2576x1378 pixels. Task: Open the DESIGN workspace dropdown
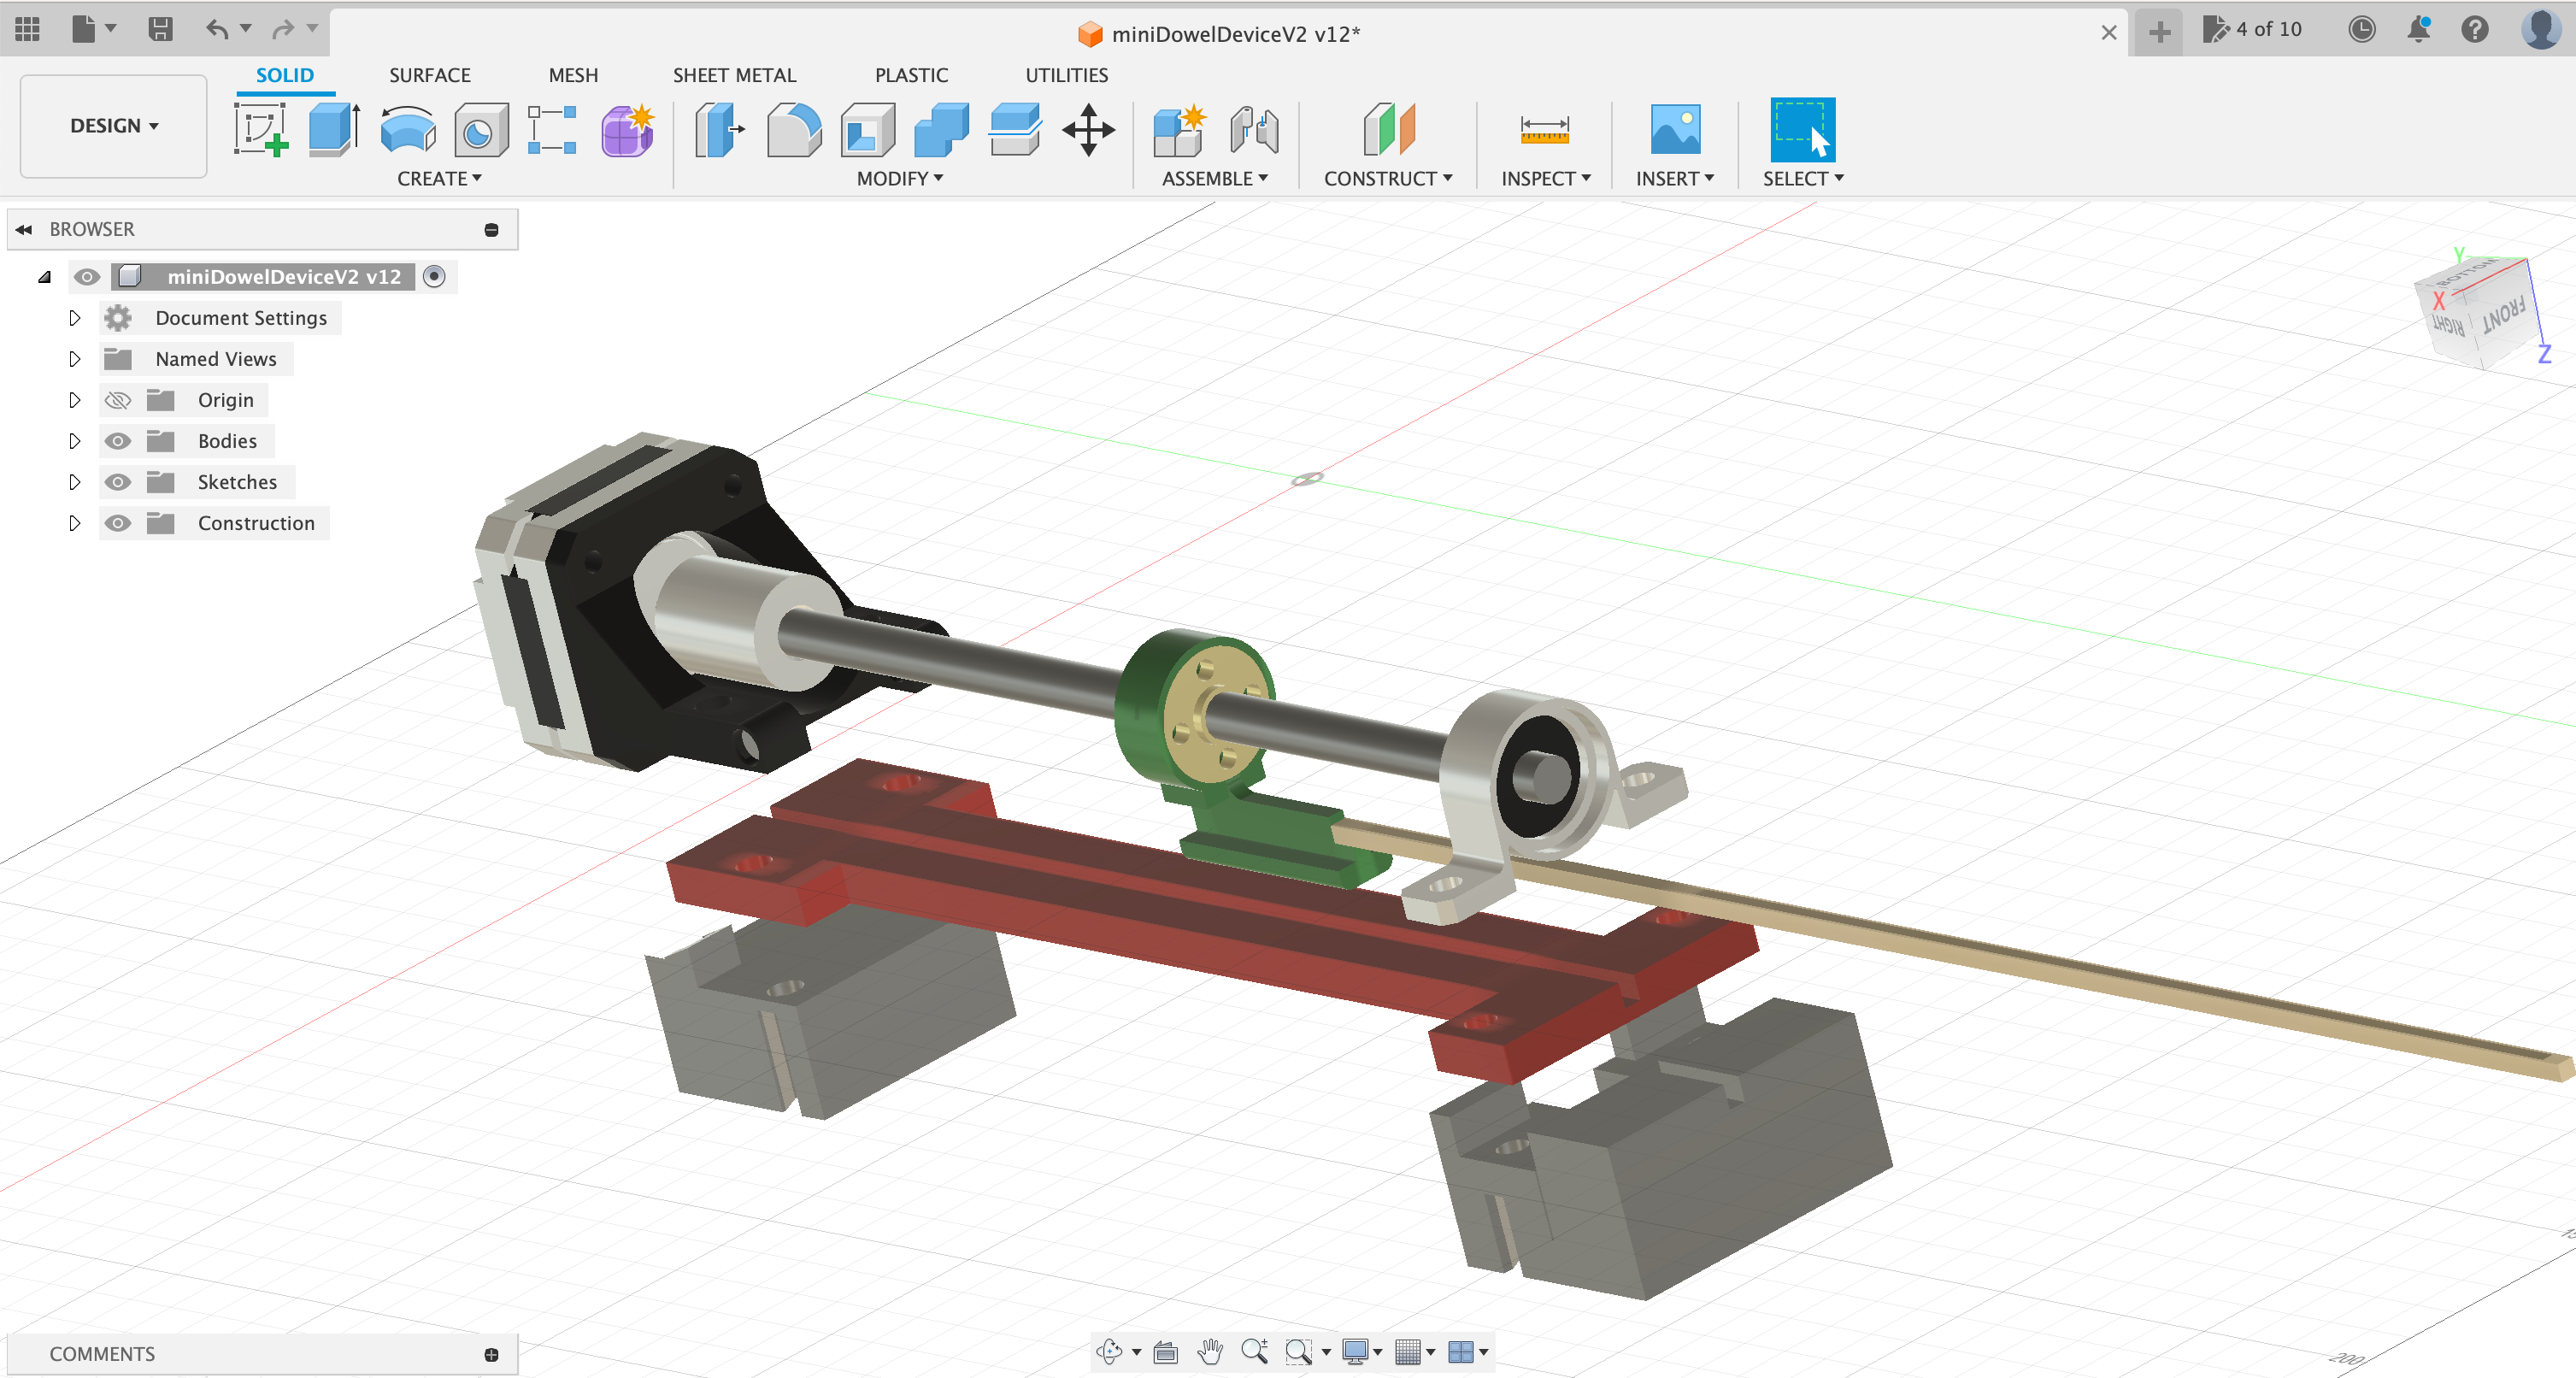click(114, 126)
